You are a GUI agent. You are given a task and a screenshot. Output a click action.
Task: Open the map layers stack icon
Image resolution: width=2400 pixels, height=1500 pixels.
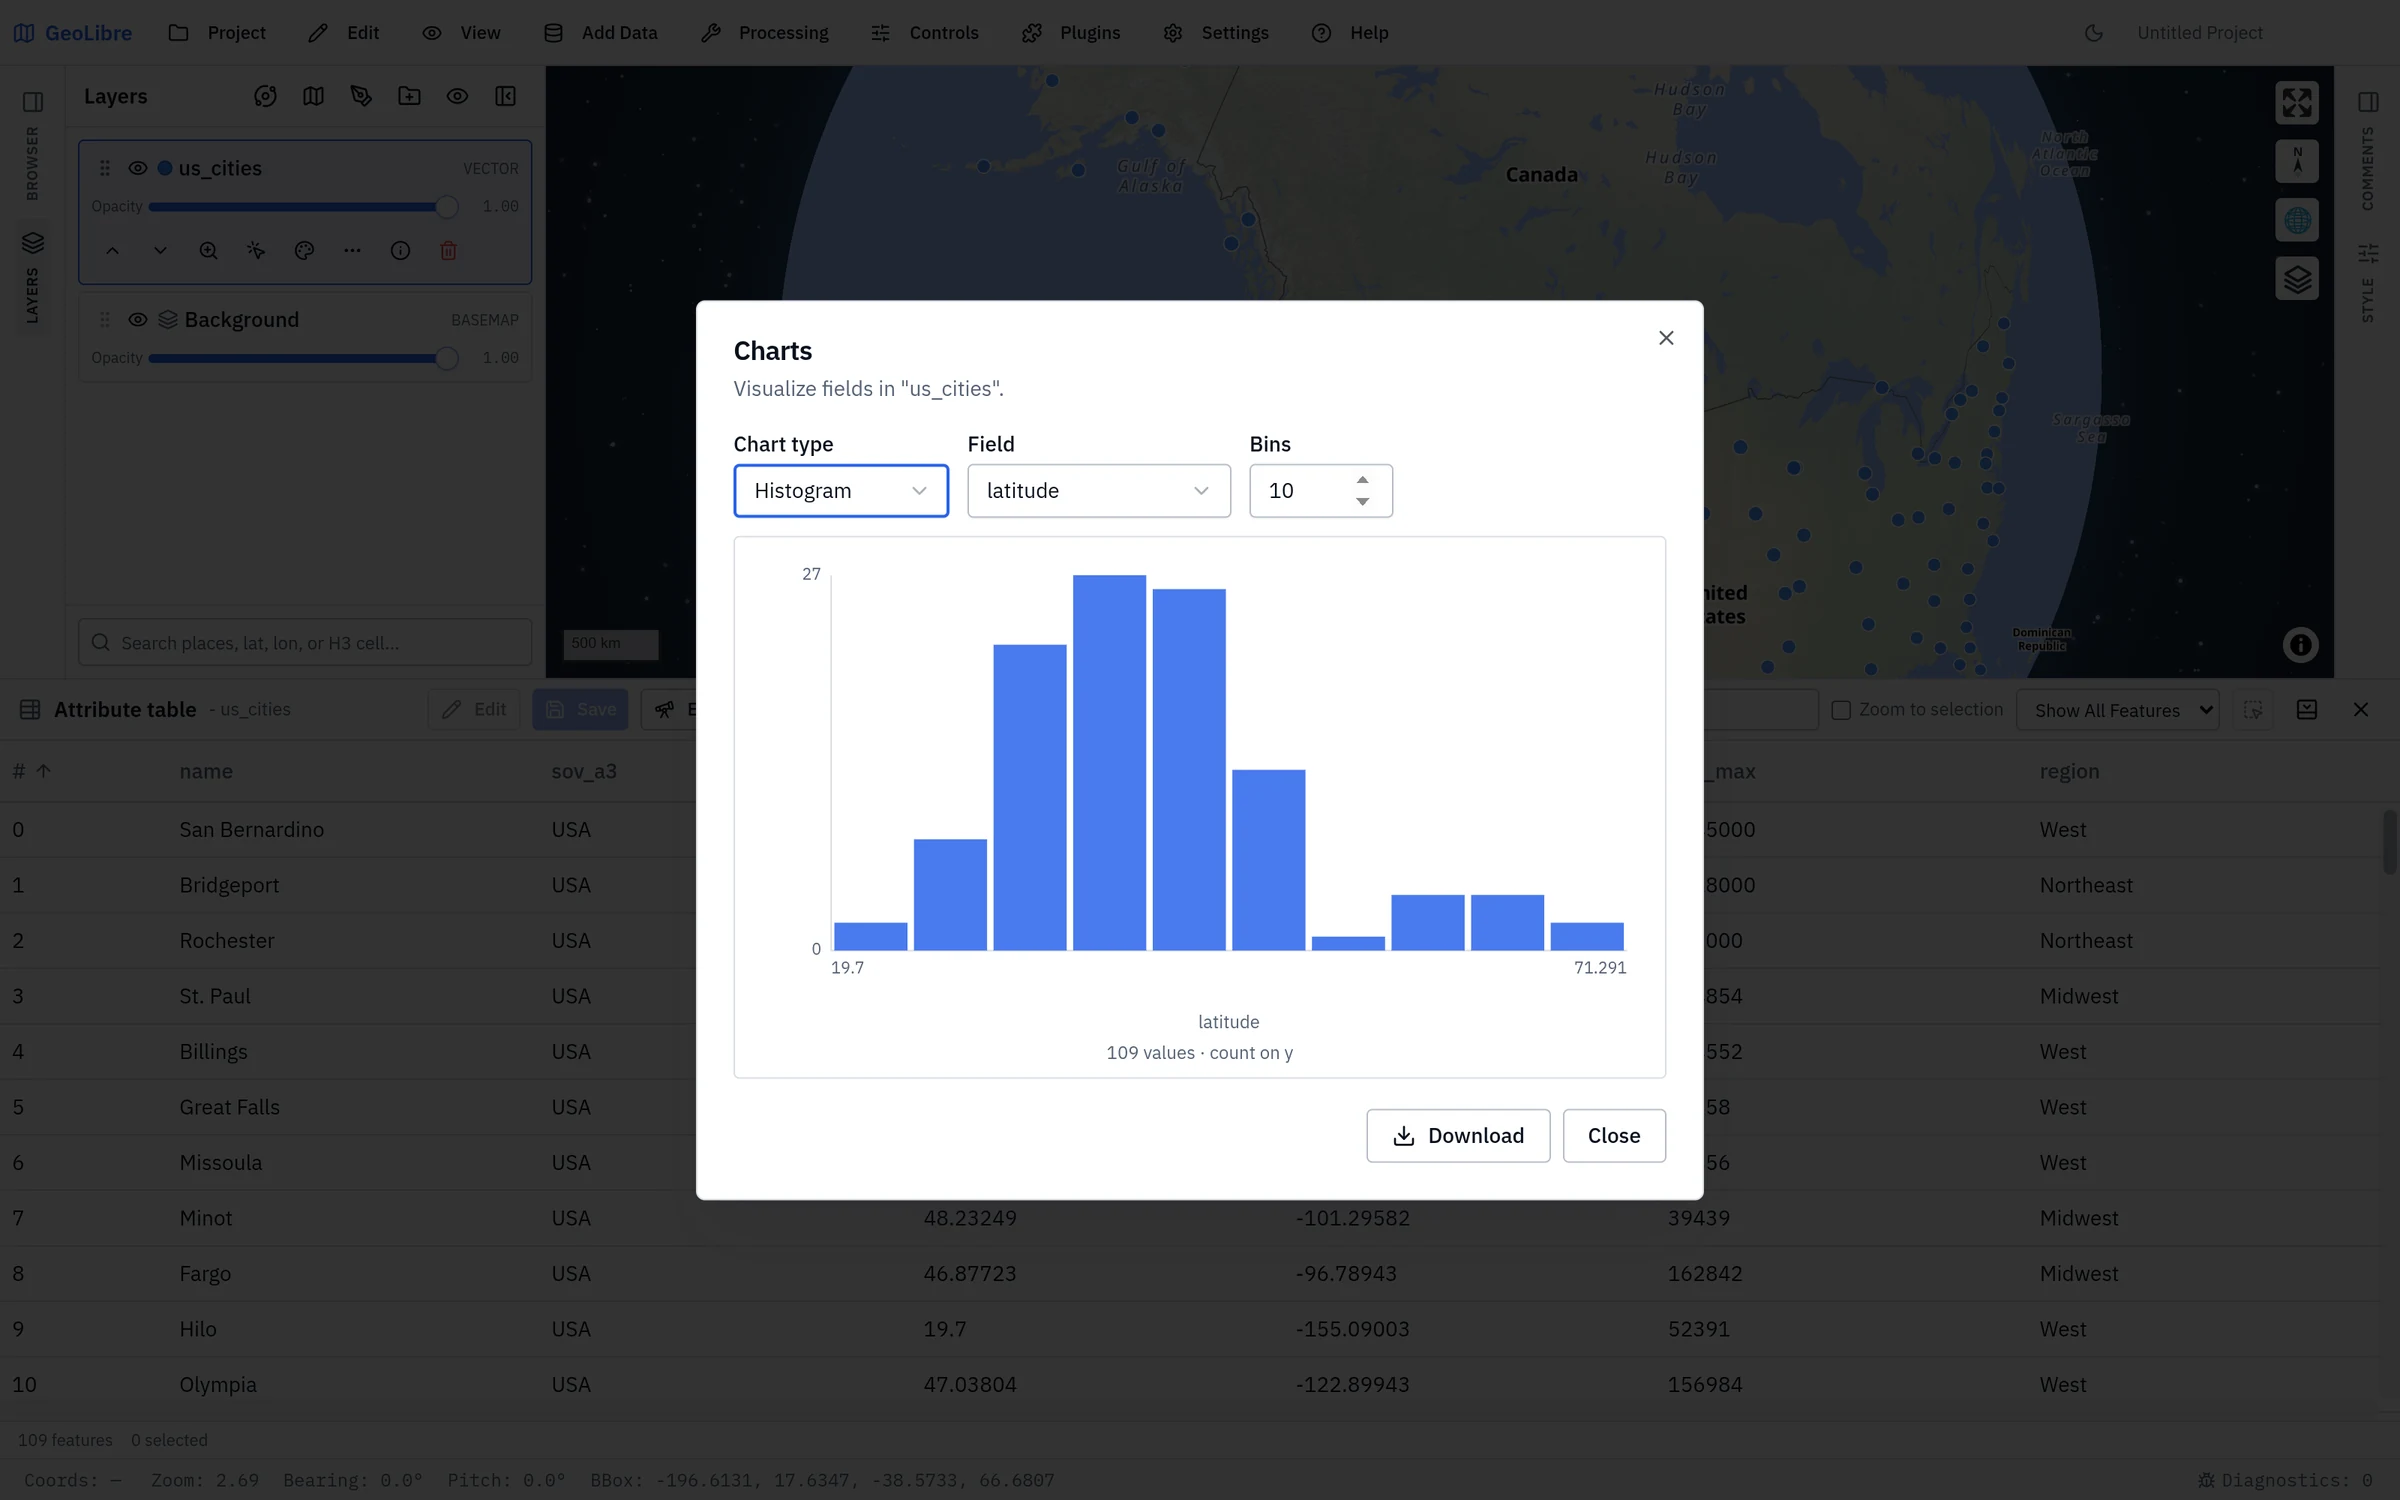[x=2297, y=279]
